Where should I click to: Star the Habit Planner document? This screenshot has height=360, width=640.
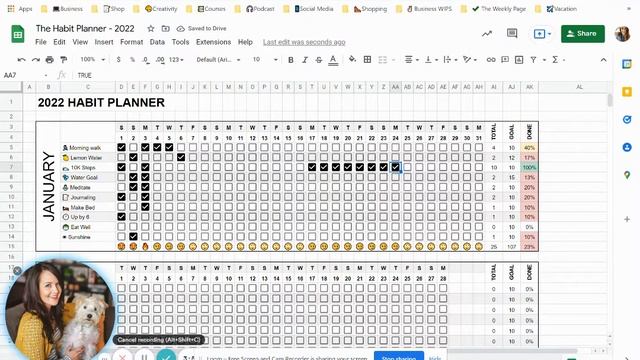151,29
